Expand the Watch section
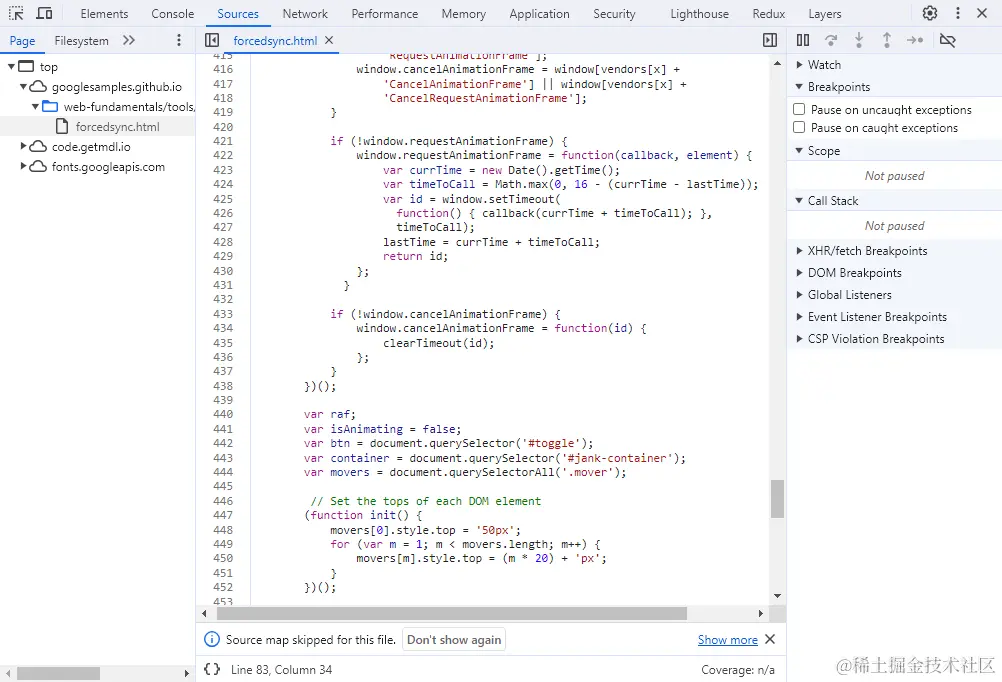This screenshot has height=682, width=1002. pyautogui.click(x=799, y=65)
